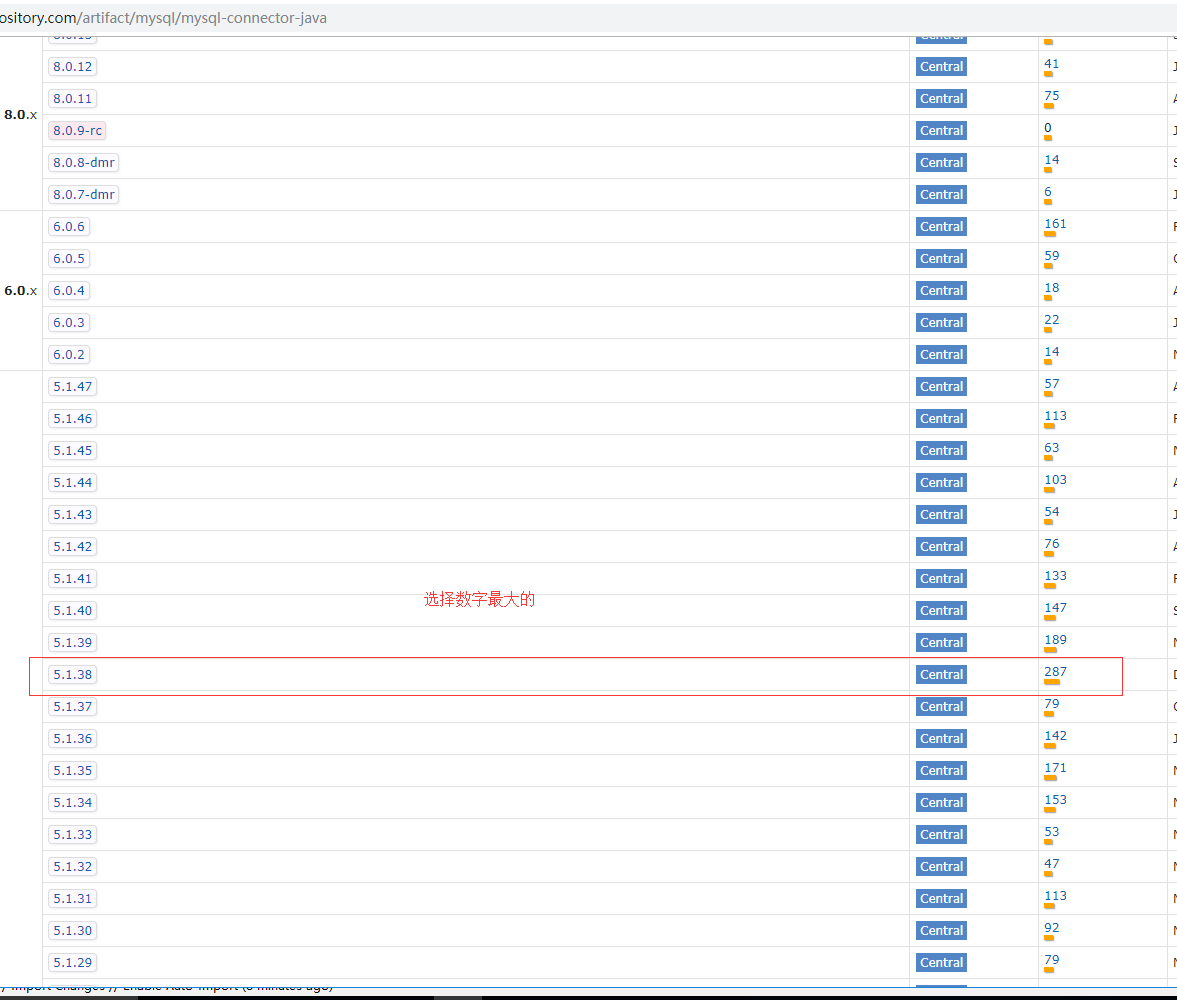
Task: Open version 6.0.5 link
Action: click(x=69, y=258)
